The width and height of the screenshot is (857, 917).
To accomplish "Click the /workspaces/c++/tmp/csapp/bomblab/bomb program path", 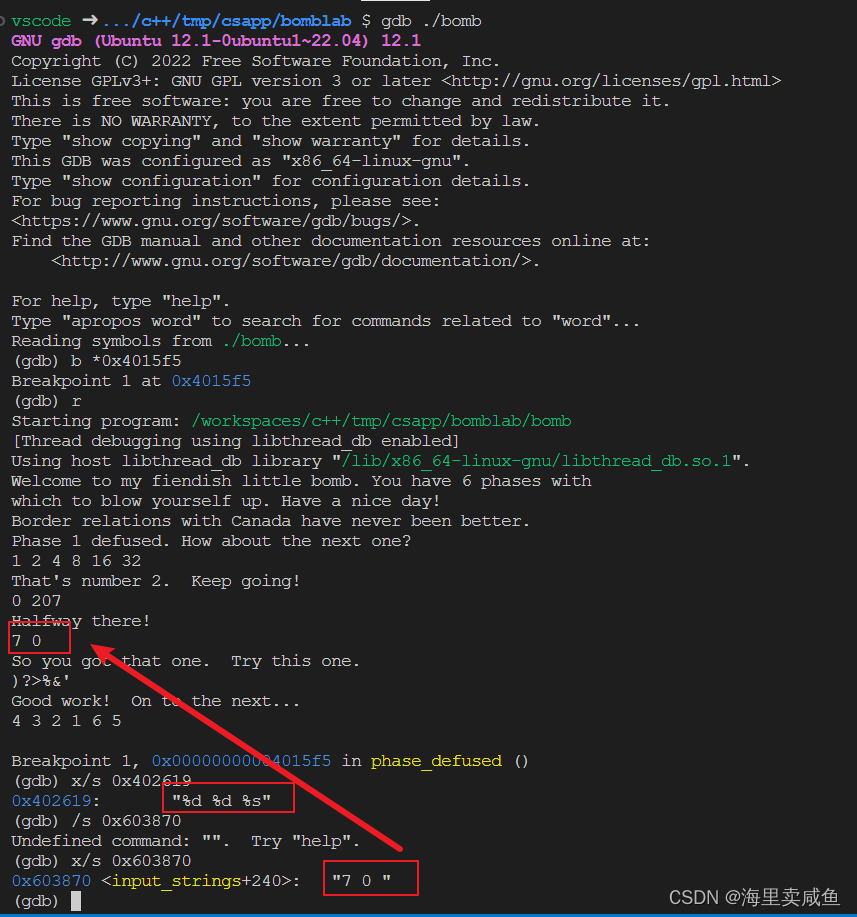I will coord(381,421).
